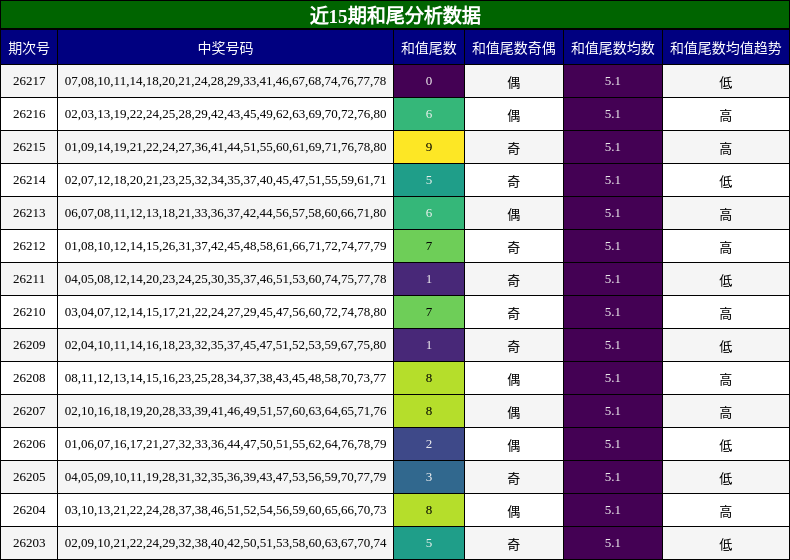Click winning numbers starting 02,04,10,11
Viewport: 790px width, 560px height.
225,345
